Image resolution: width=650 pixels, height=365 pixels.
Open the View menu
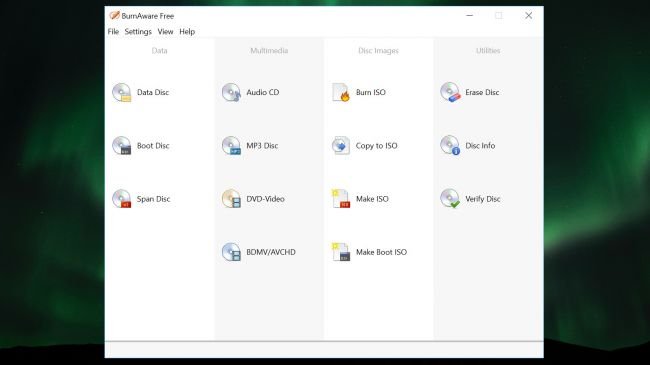(x=165, y=32)
